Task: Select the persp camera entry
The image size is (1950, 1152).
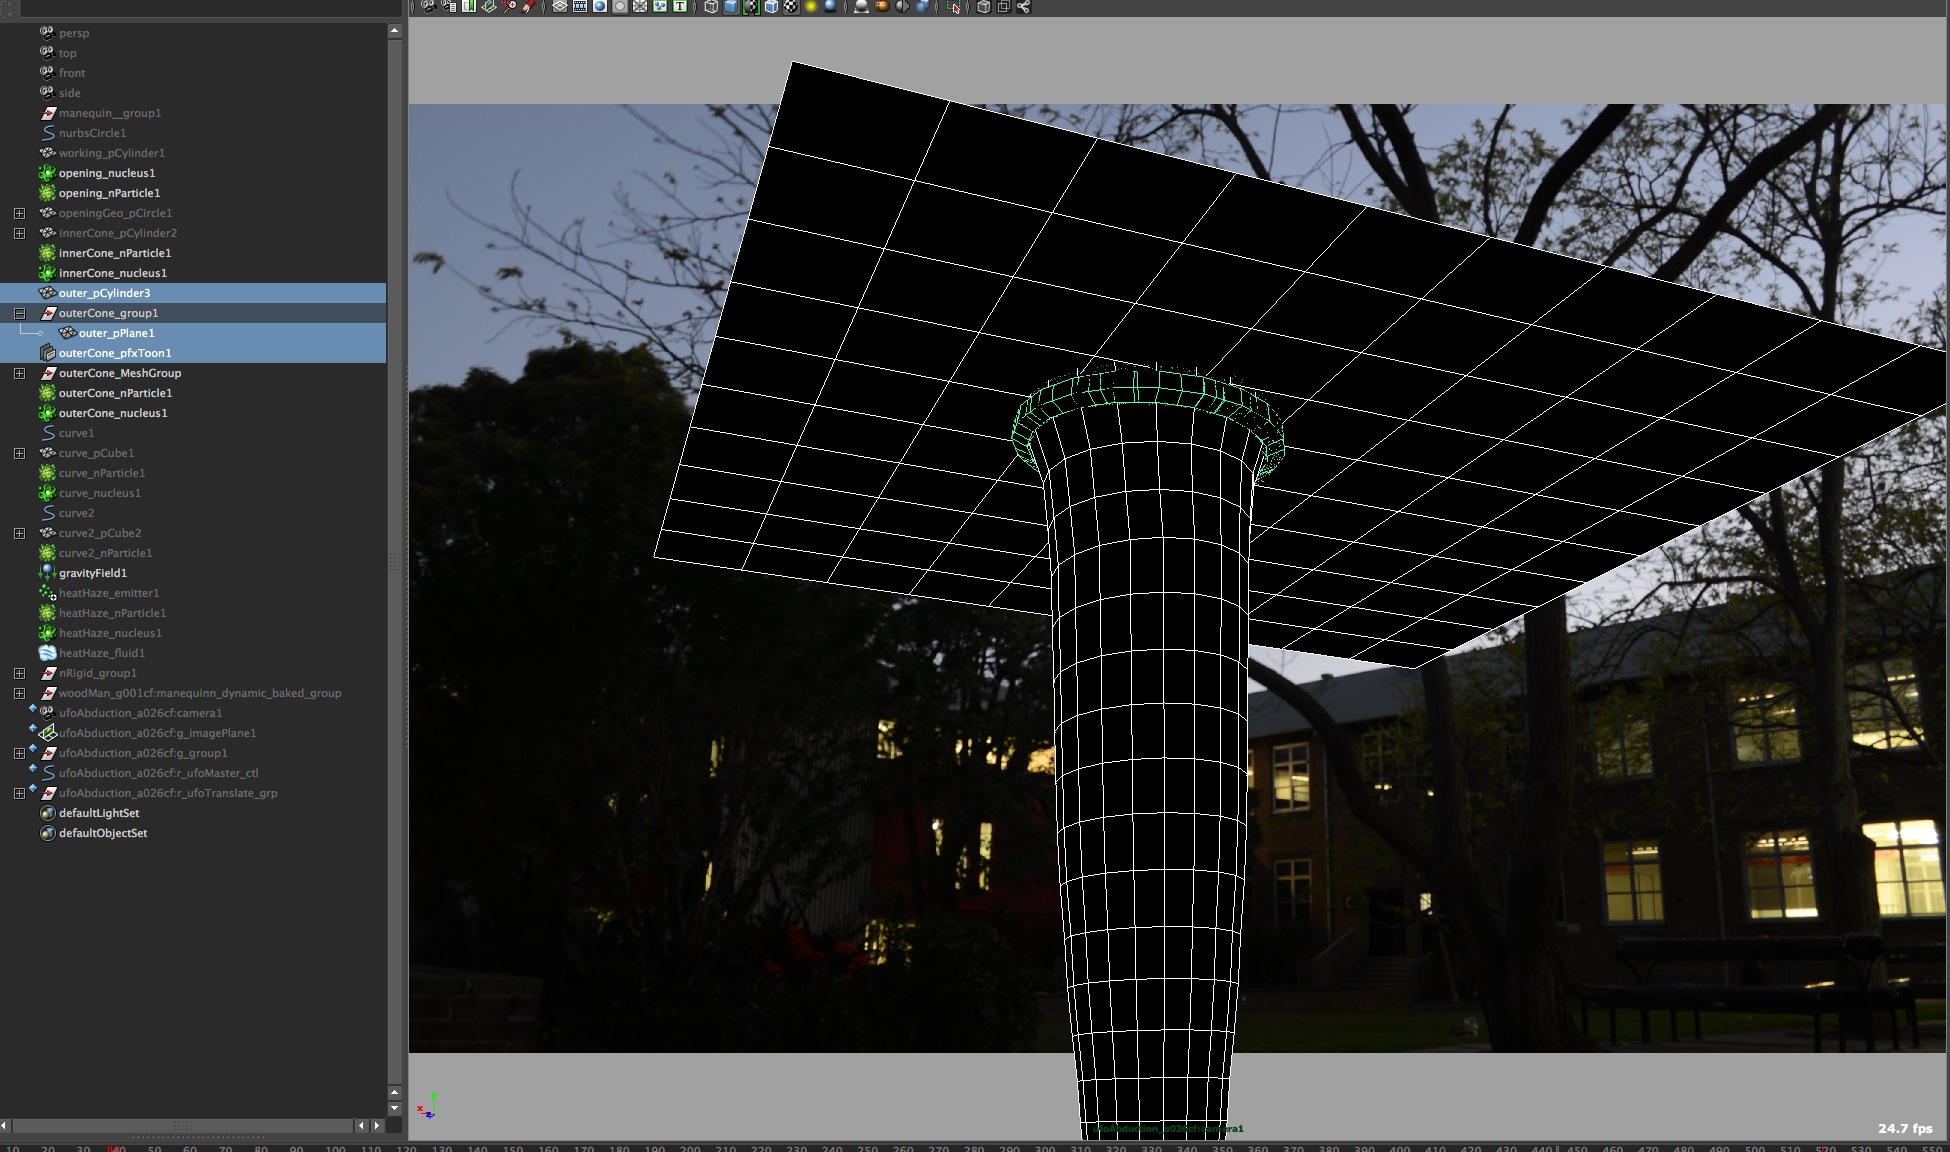Action: point(73,33)
